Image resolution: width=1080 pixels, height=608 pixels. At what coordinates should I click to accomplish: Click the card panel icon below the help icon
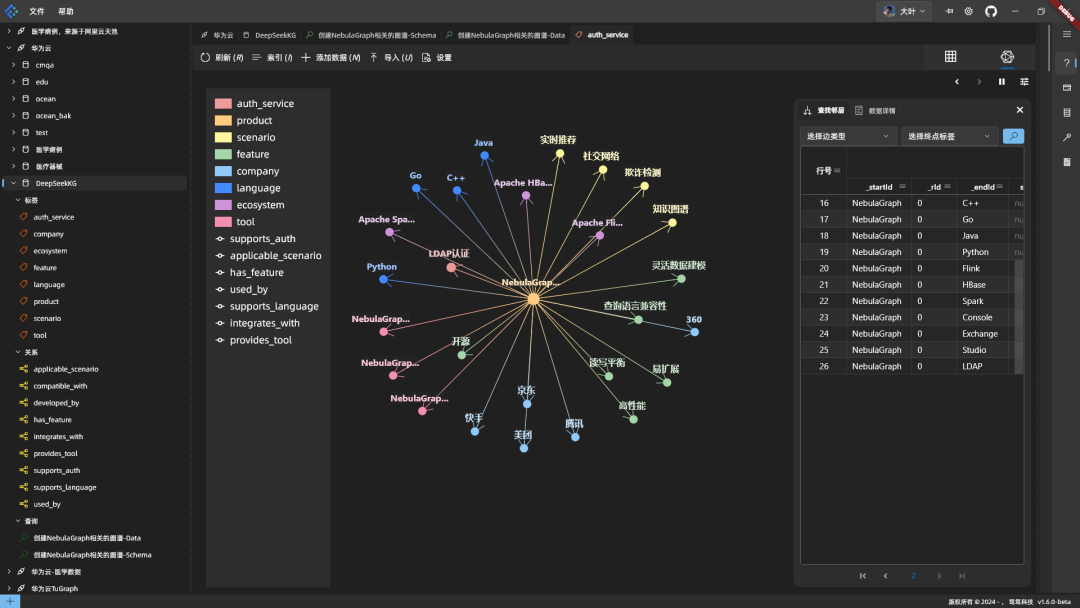point(1066,87)
